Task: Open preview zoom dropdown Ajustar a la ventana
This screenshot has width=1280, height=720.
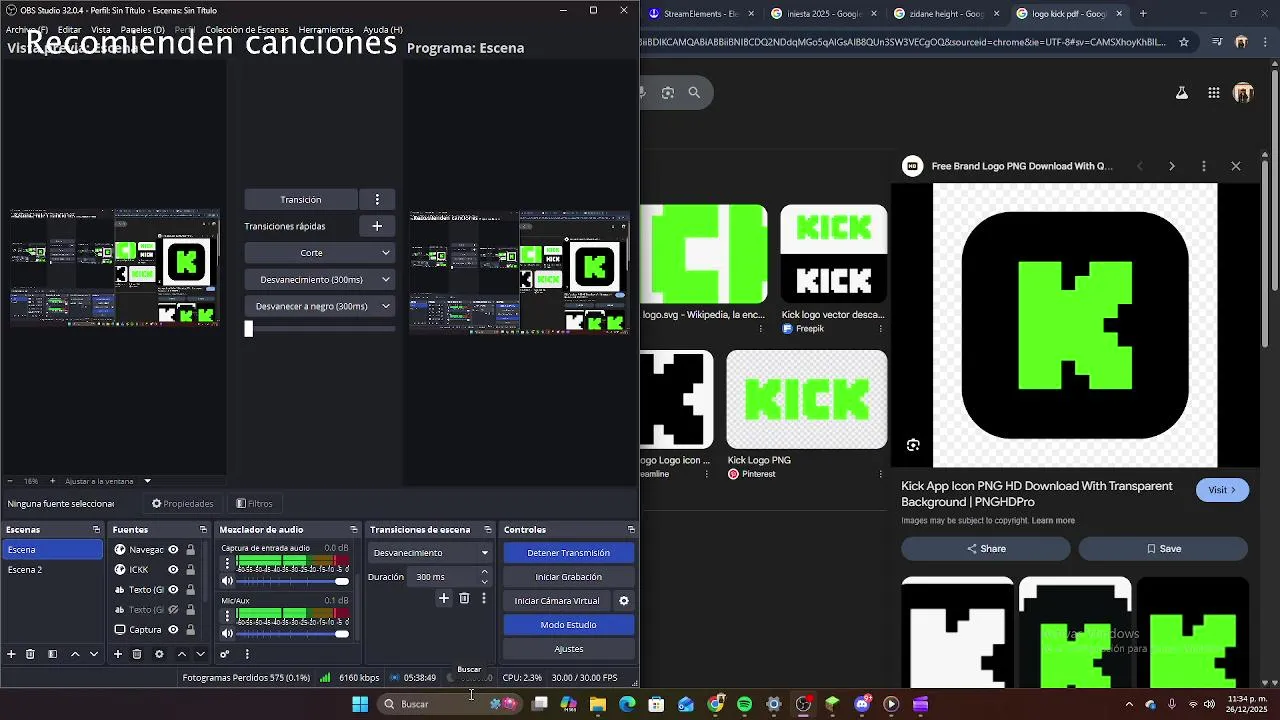Action: [x=147, y=481]
